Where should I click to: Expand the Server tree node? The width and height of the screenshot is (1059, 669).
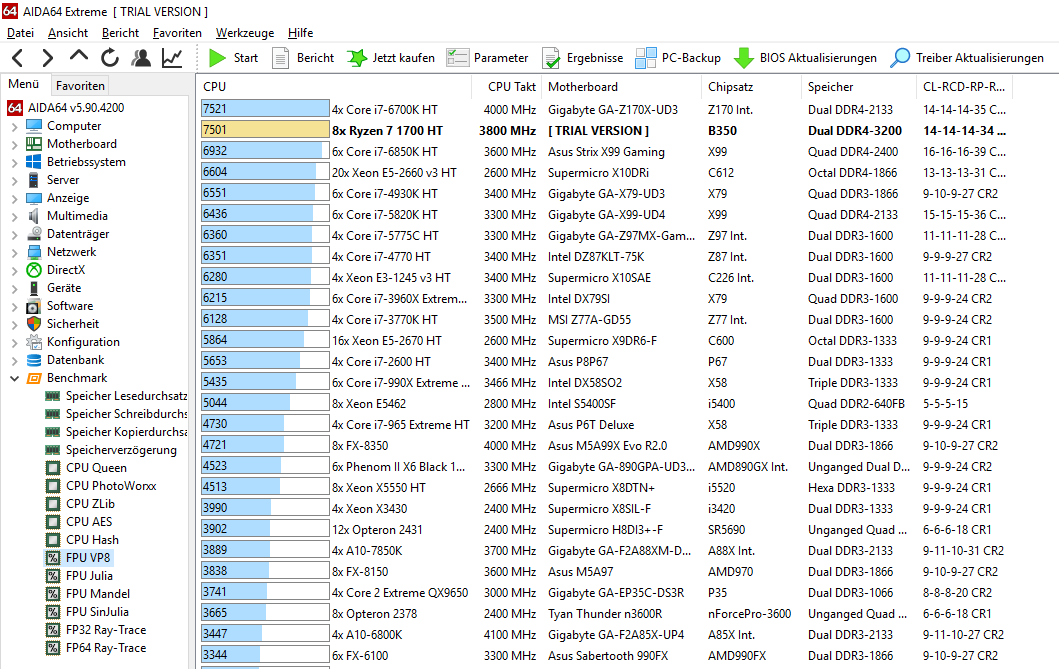[14, 180]
